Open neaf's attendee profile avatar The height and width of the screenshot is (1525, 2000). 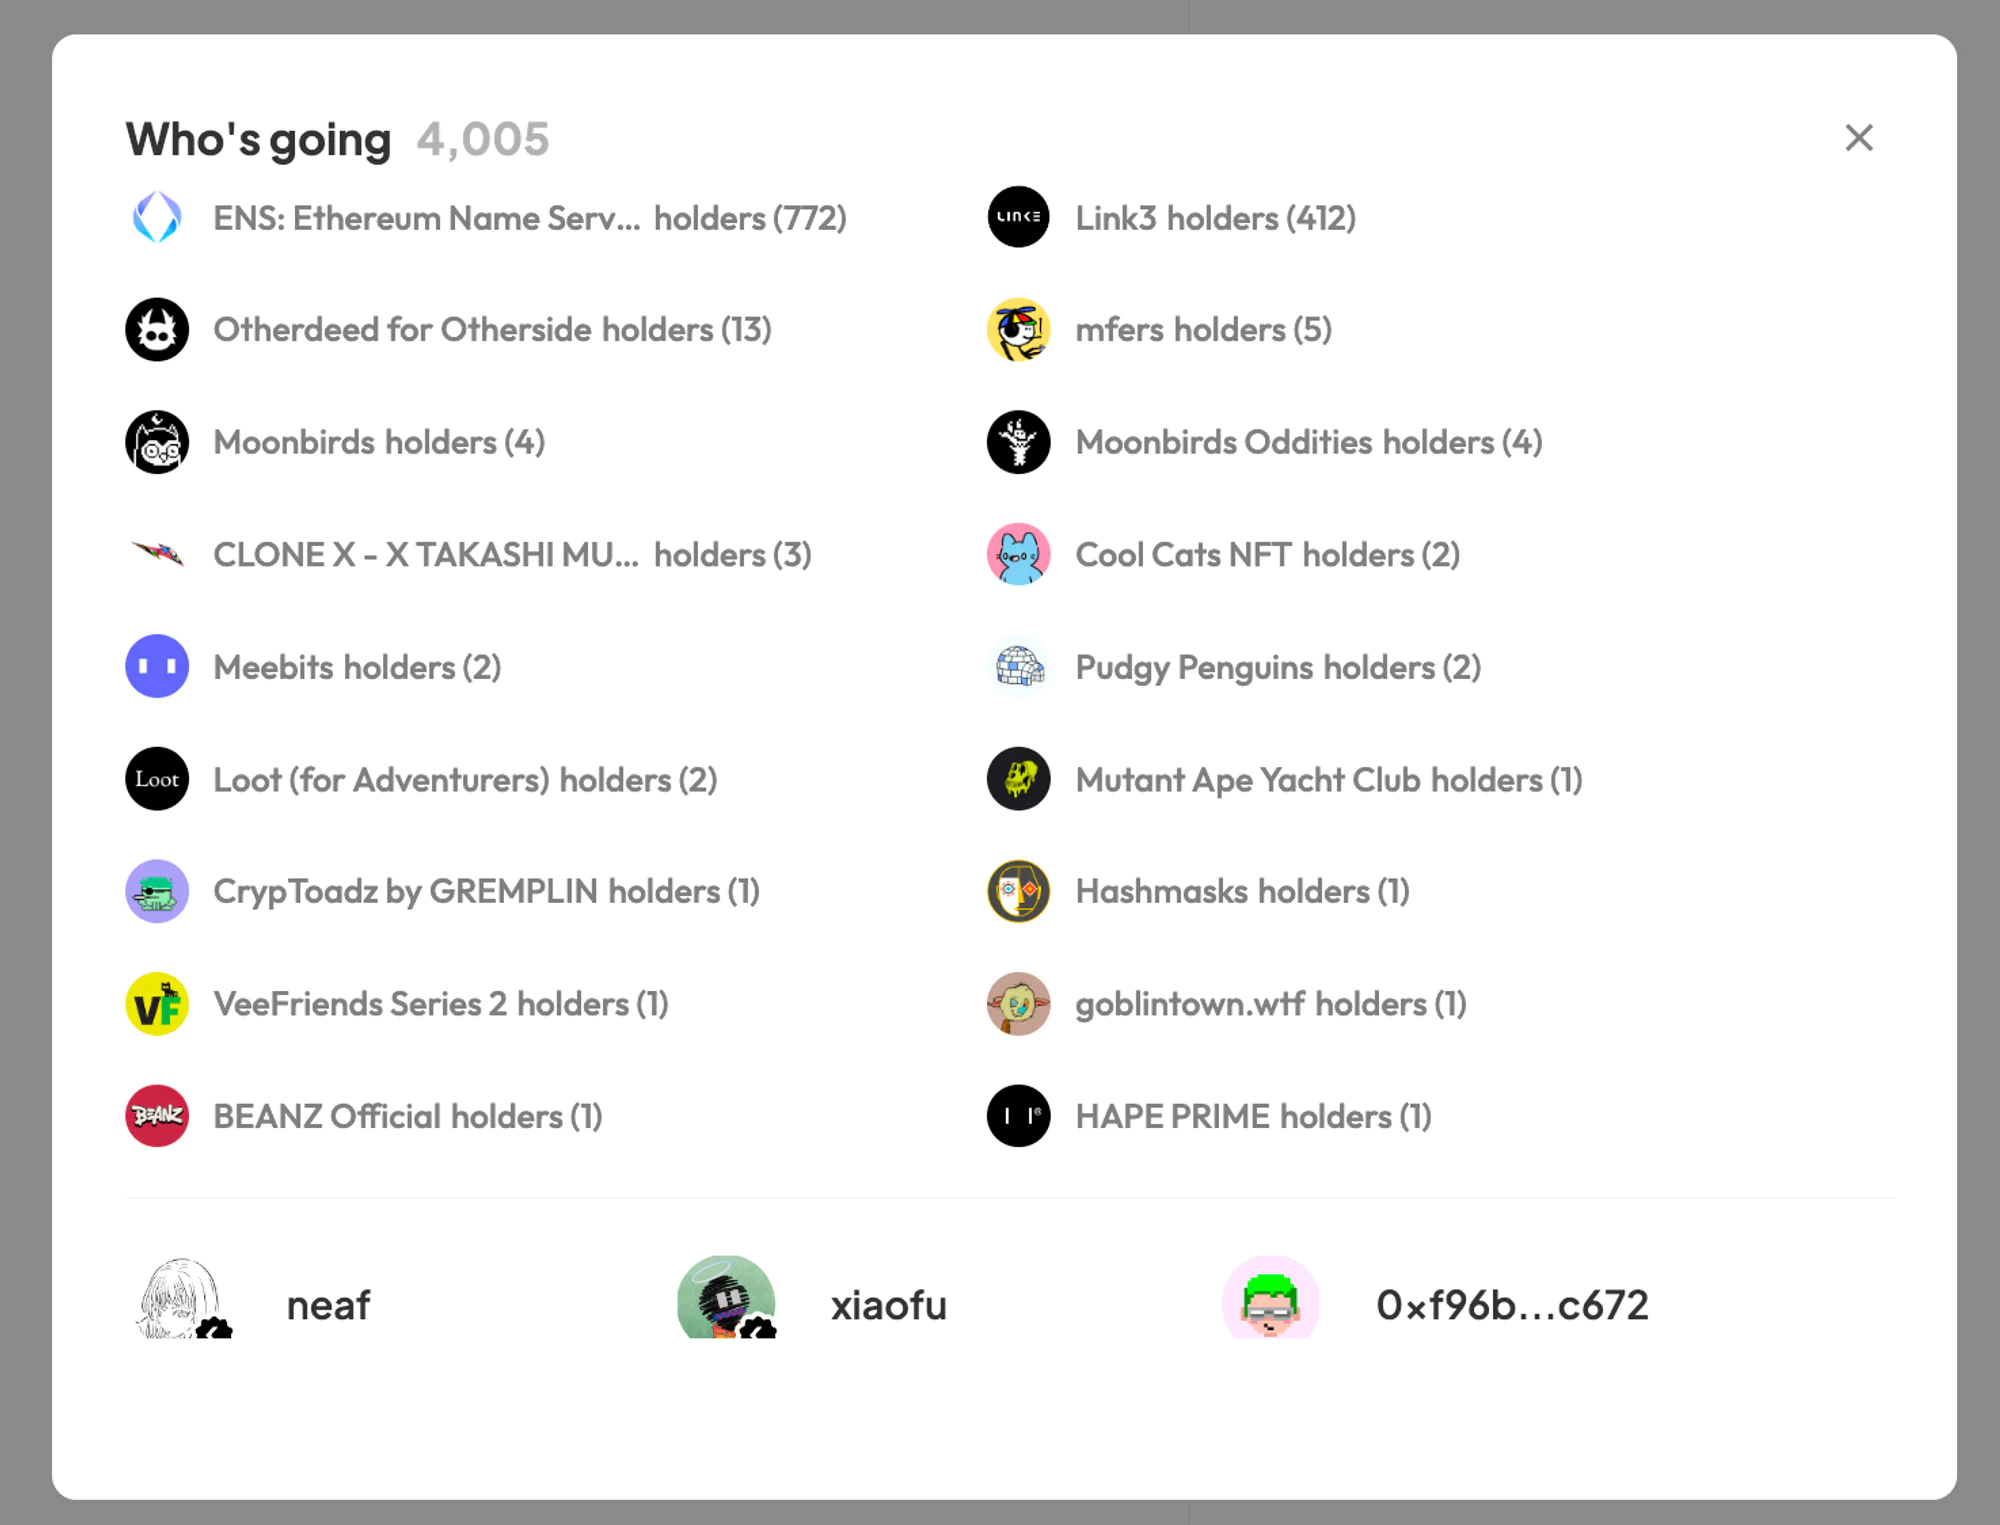pos(181,1298)
